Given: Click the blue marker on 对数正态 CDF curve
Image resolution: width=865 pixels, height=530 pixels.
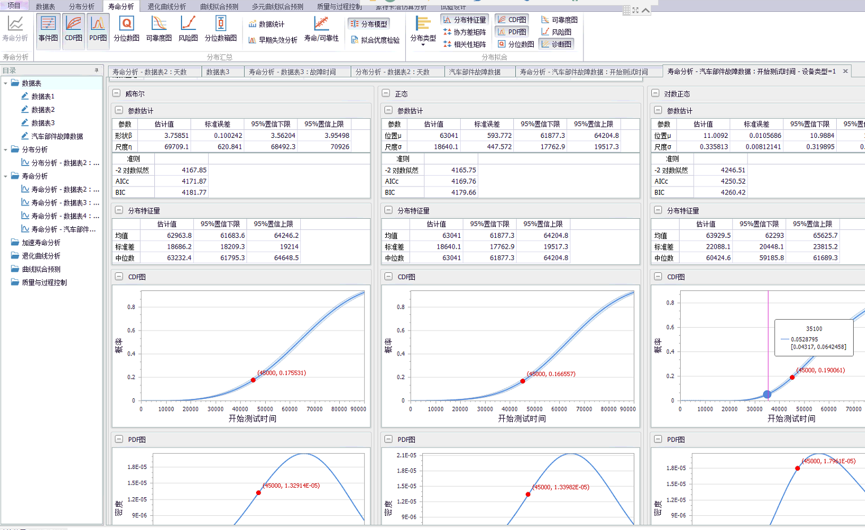Looking at the screenshot, I should click(x=767, y=394).
